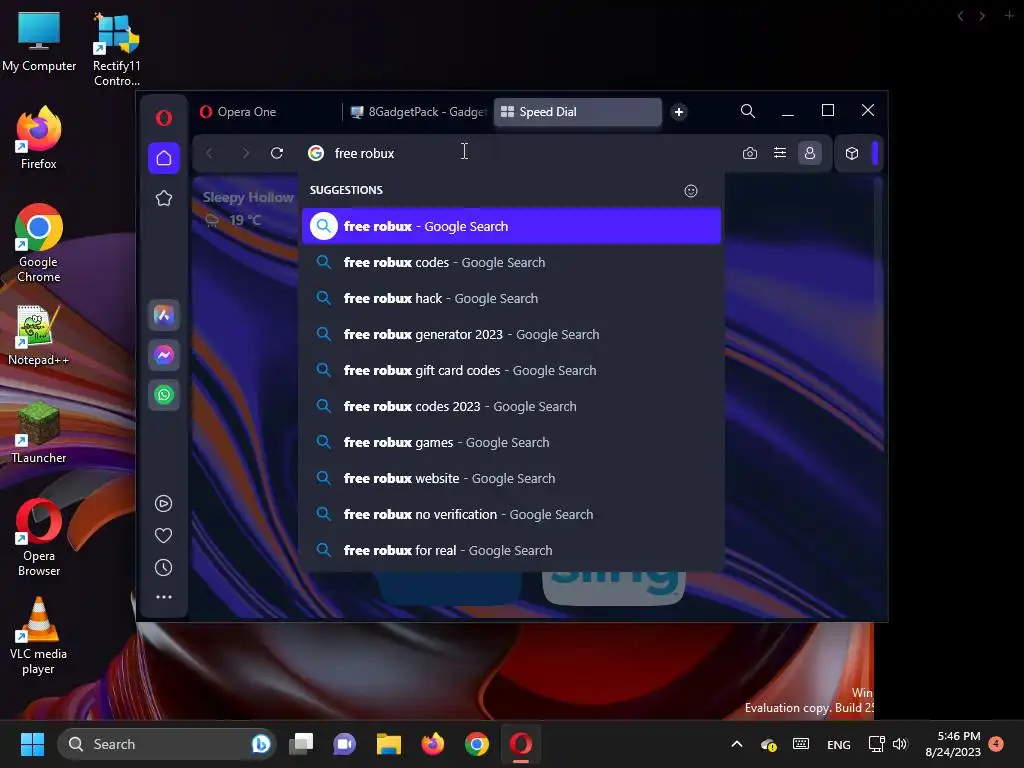Click the Google search engine icon in address bar

[316, 153]
